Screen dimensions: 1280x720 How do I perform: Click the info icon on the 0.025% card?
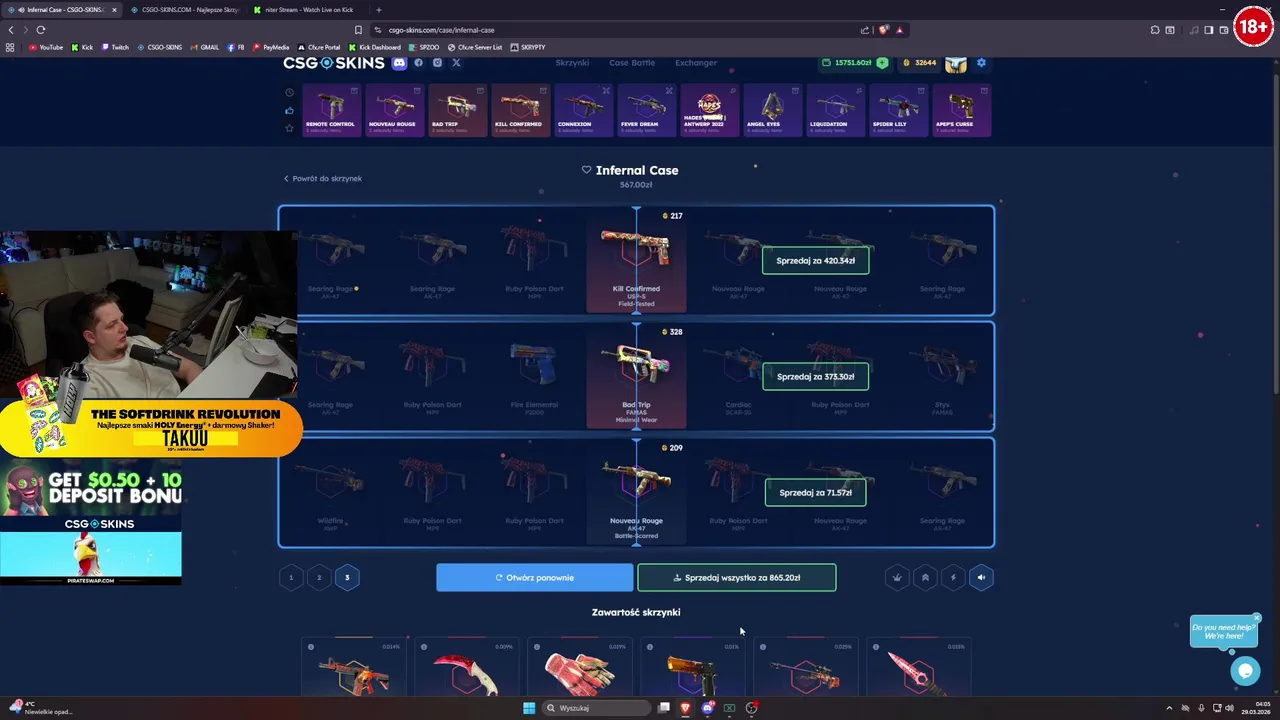point(763,647)
